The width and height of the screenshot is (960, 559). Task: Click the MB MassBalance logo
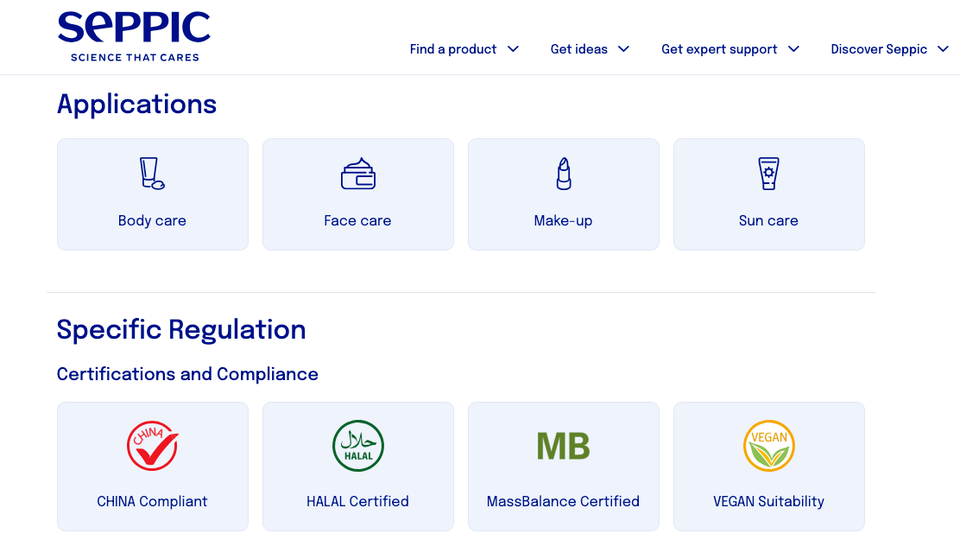pyautogui.click(x=563, y=446)
